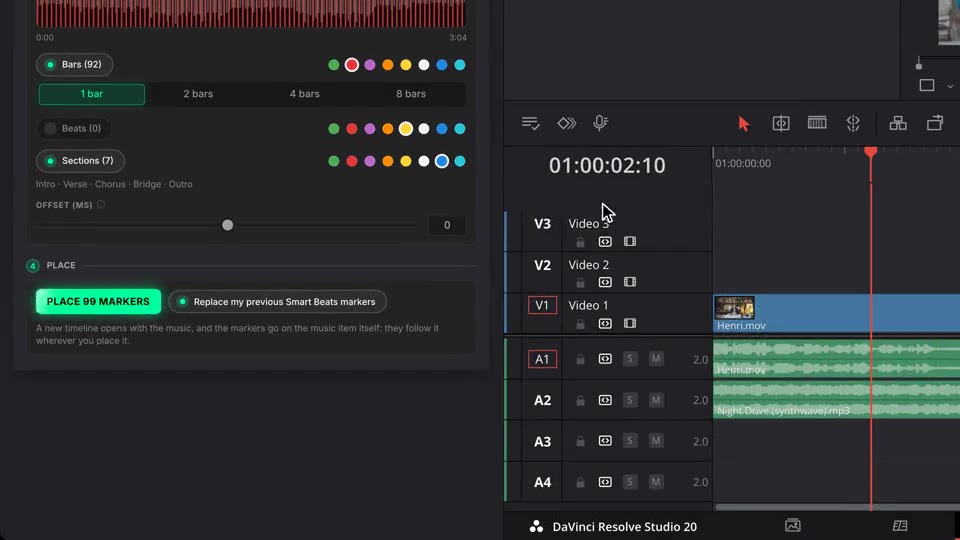Open the viewer layout dropdown chevron
This screenshot has width=960, height=540.
(x=950, y=86)
